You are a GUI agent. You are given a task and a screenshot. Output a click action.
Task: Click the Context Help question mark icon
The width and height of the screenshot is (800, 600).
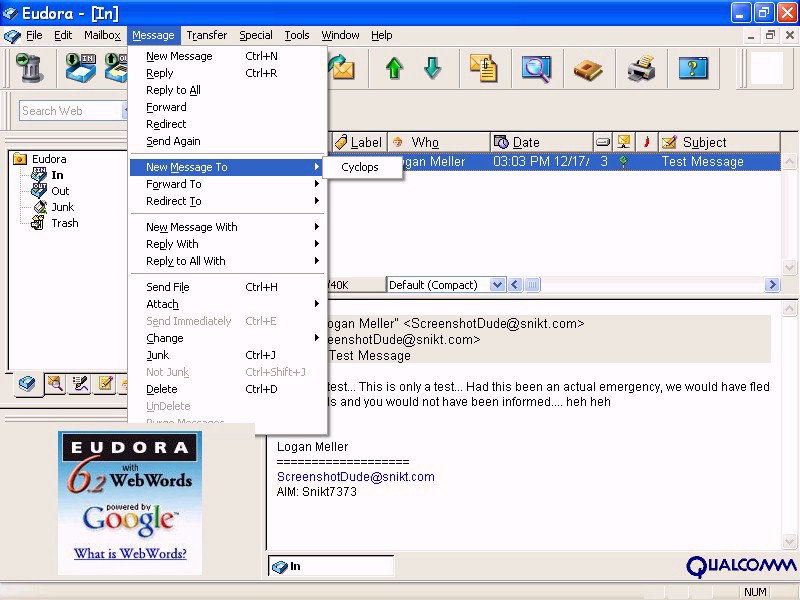click(x=693, y=68)
